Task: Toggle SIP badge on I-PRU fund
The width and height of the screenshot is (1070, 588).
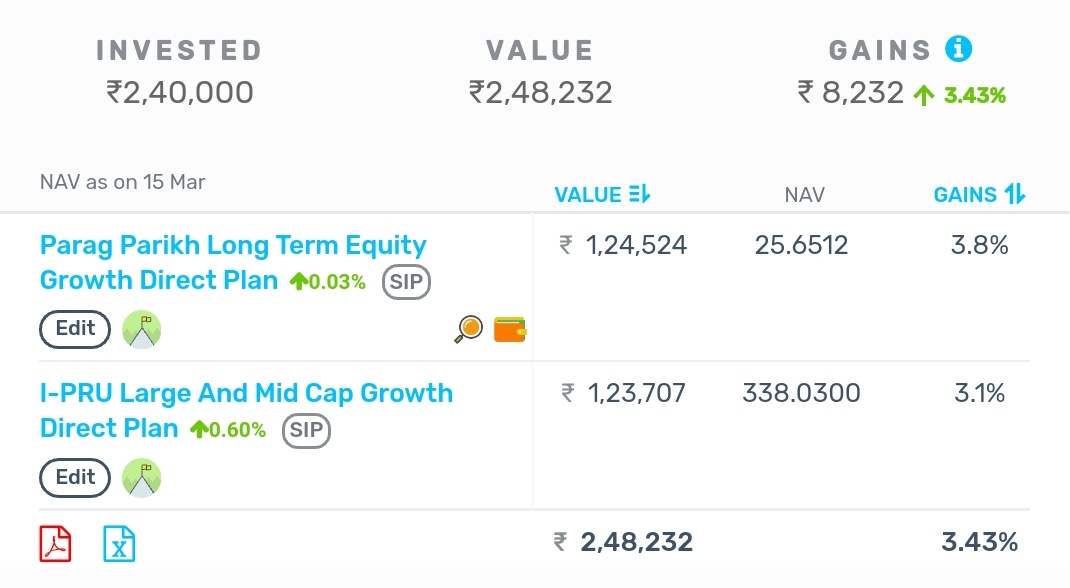Action: [x=306, y=430]
